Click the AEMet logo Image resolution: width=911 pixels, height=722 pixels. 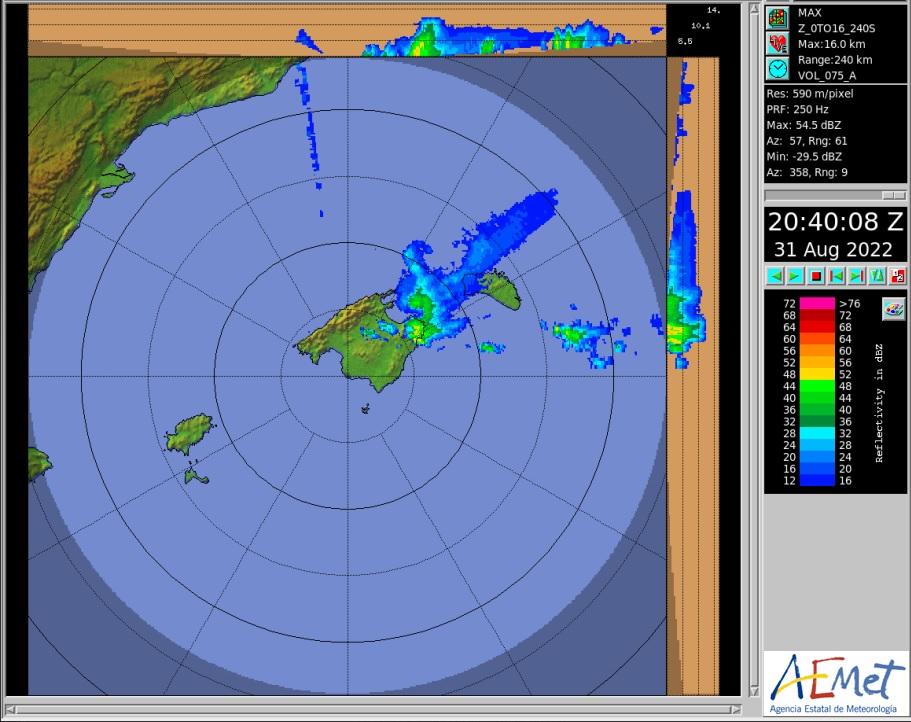[836, 683]
